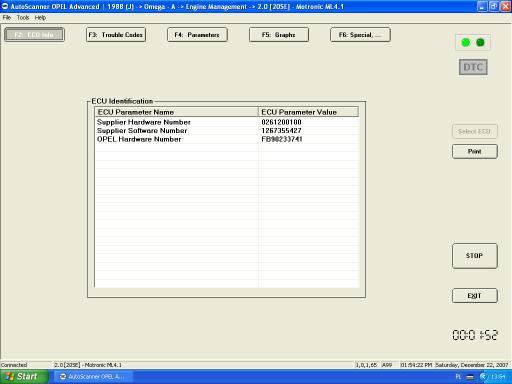512x384 pixels.
Task: Stop the ECU communication
Action: click(x=475, y=256)
